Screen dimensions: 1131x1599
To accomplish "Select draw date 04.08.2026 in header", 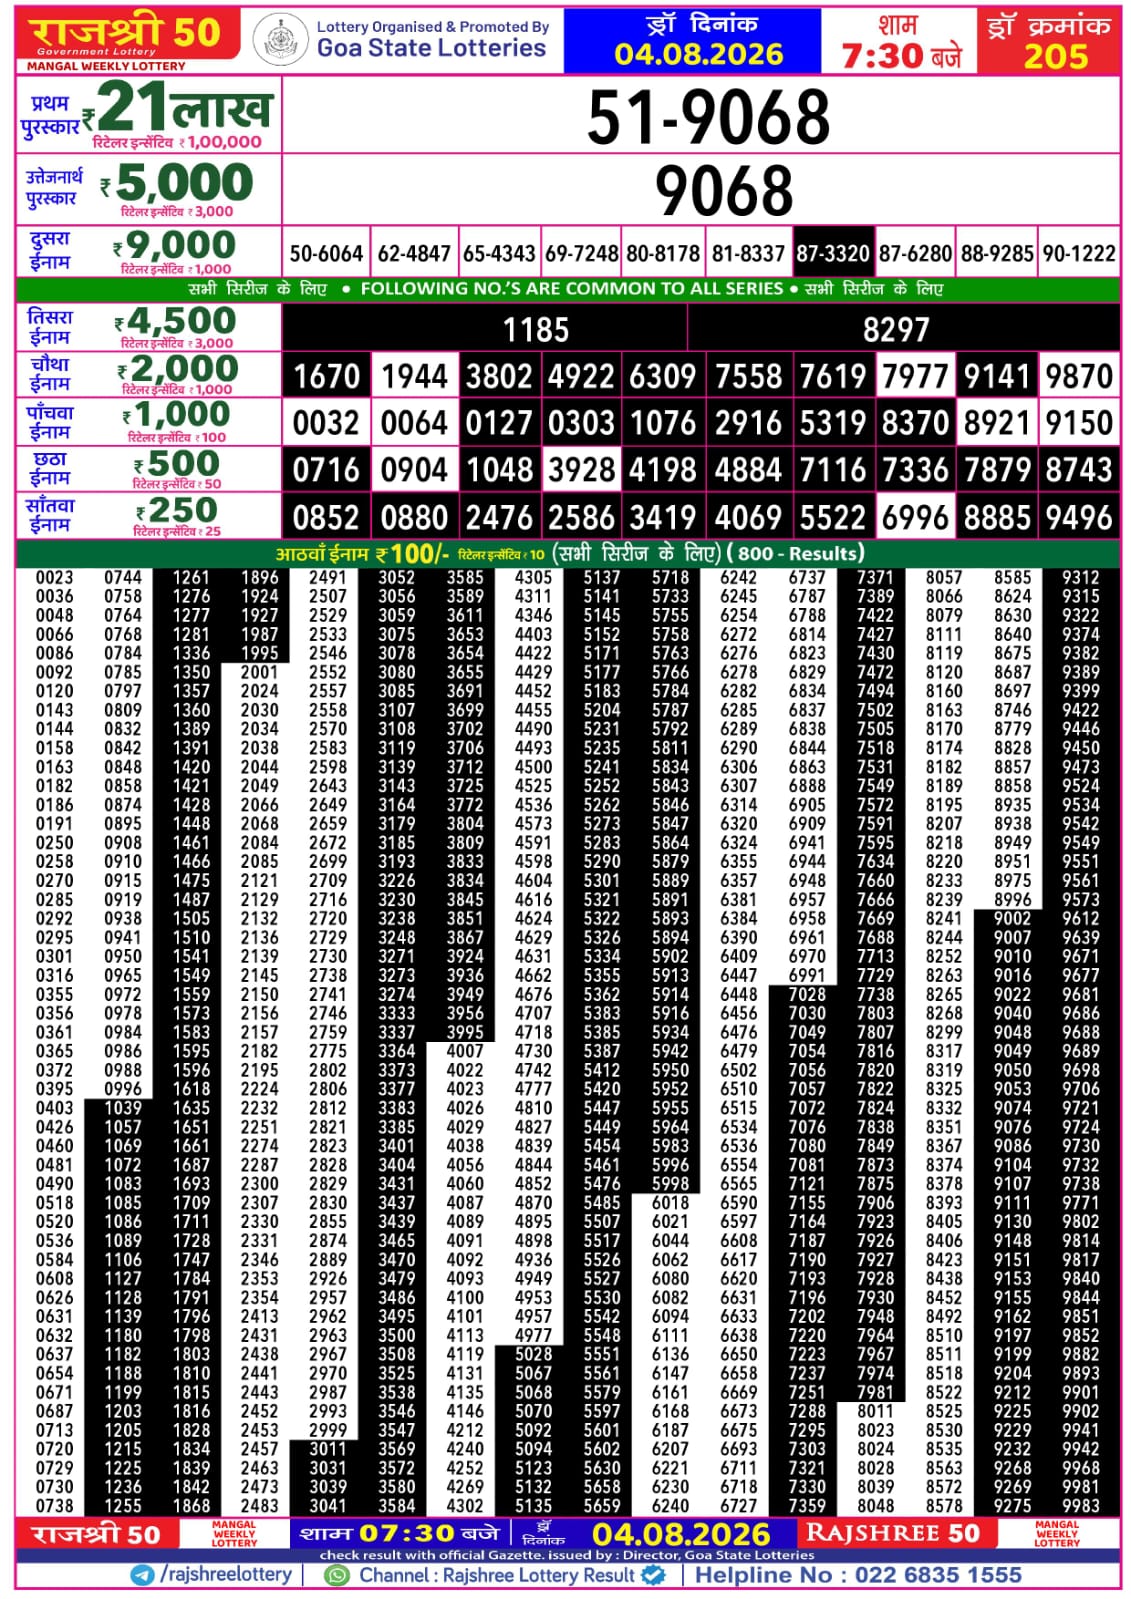I will coord(698,54).
